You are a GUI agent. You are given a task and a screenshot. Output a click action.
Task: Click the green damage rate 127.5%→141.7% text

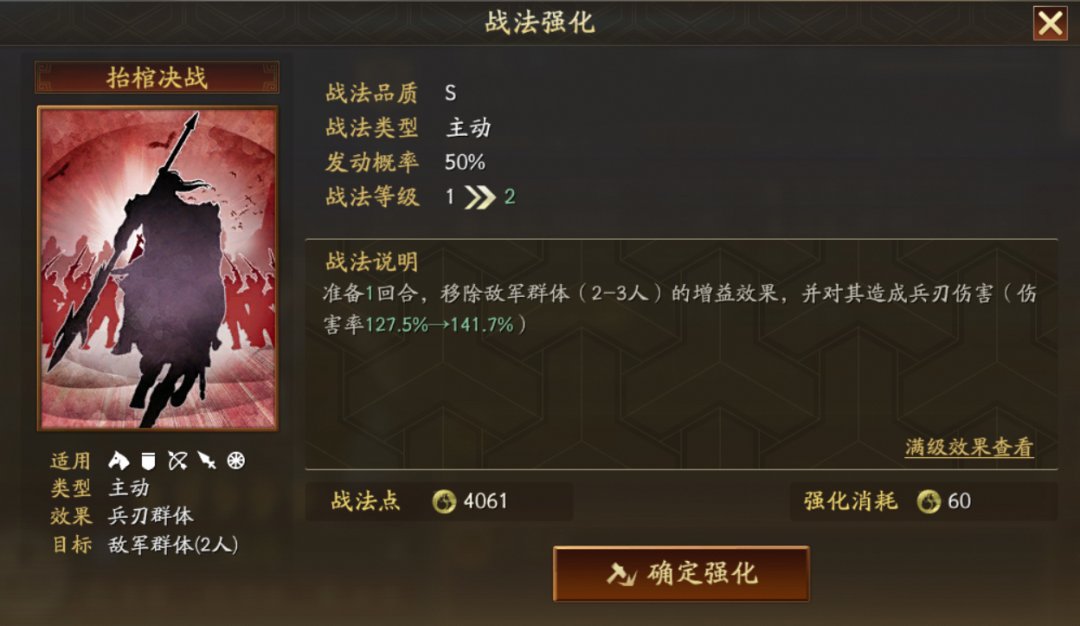(439, 324)
